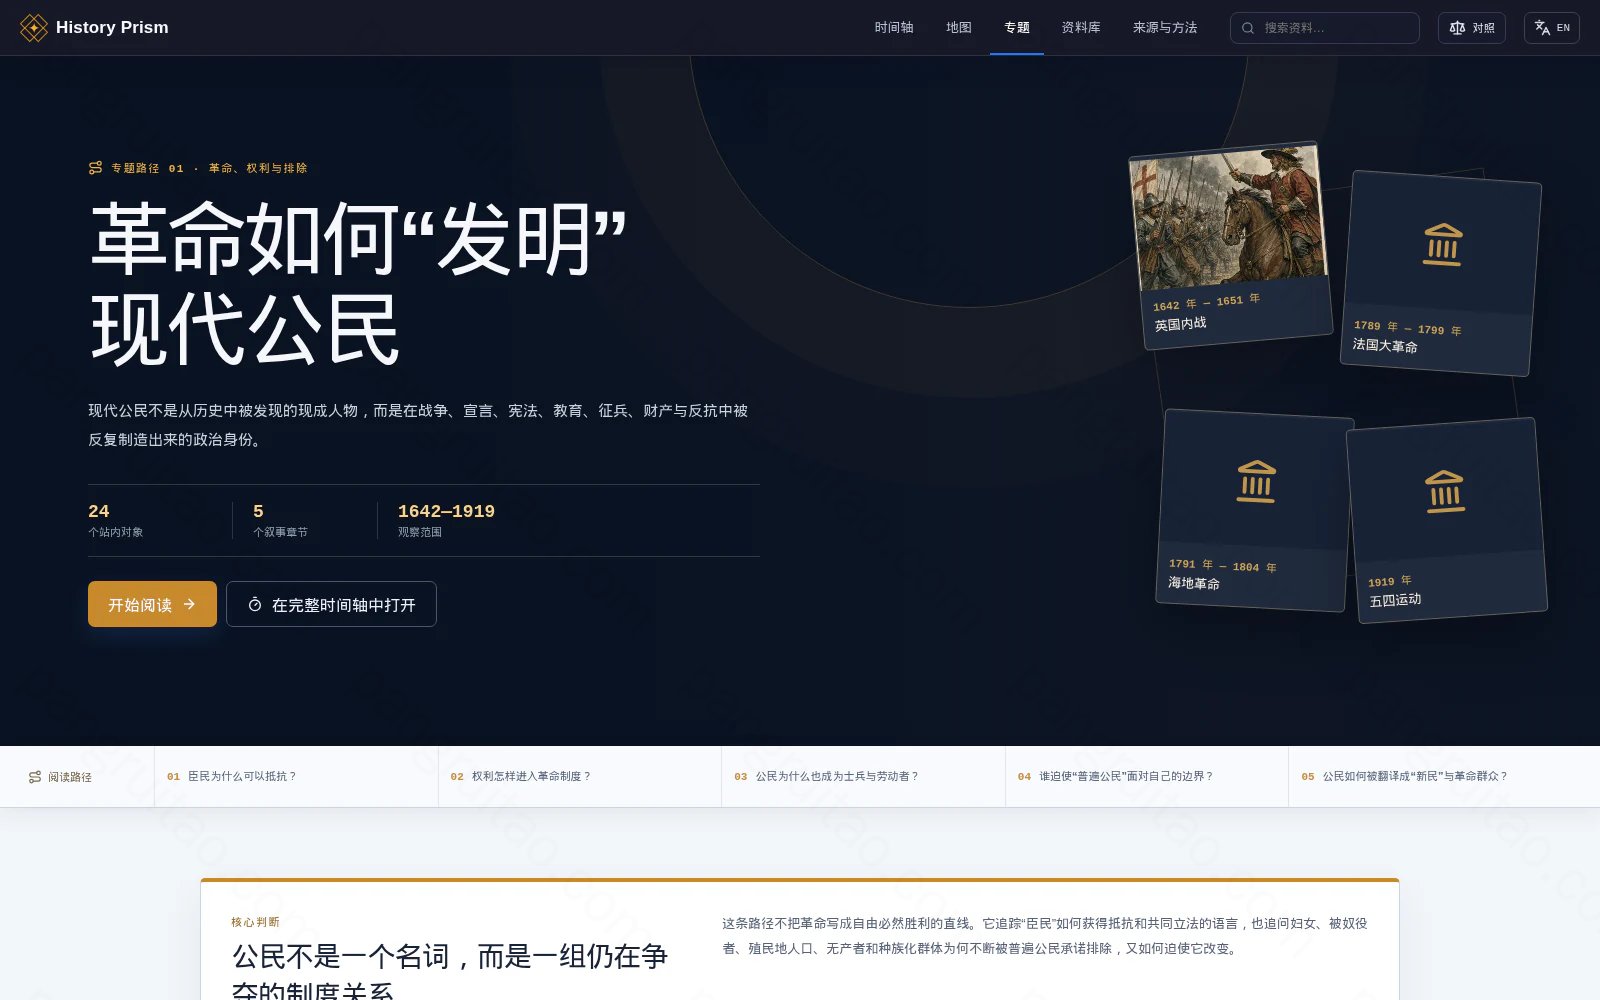The width and height of the screenshot is (1600, 1000).
Task: Open the 时间轴 nav item
Action: (894, 28)
